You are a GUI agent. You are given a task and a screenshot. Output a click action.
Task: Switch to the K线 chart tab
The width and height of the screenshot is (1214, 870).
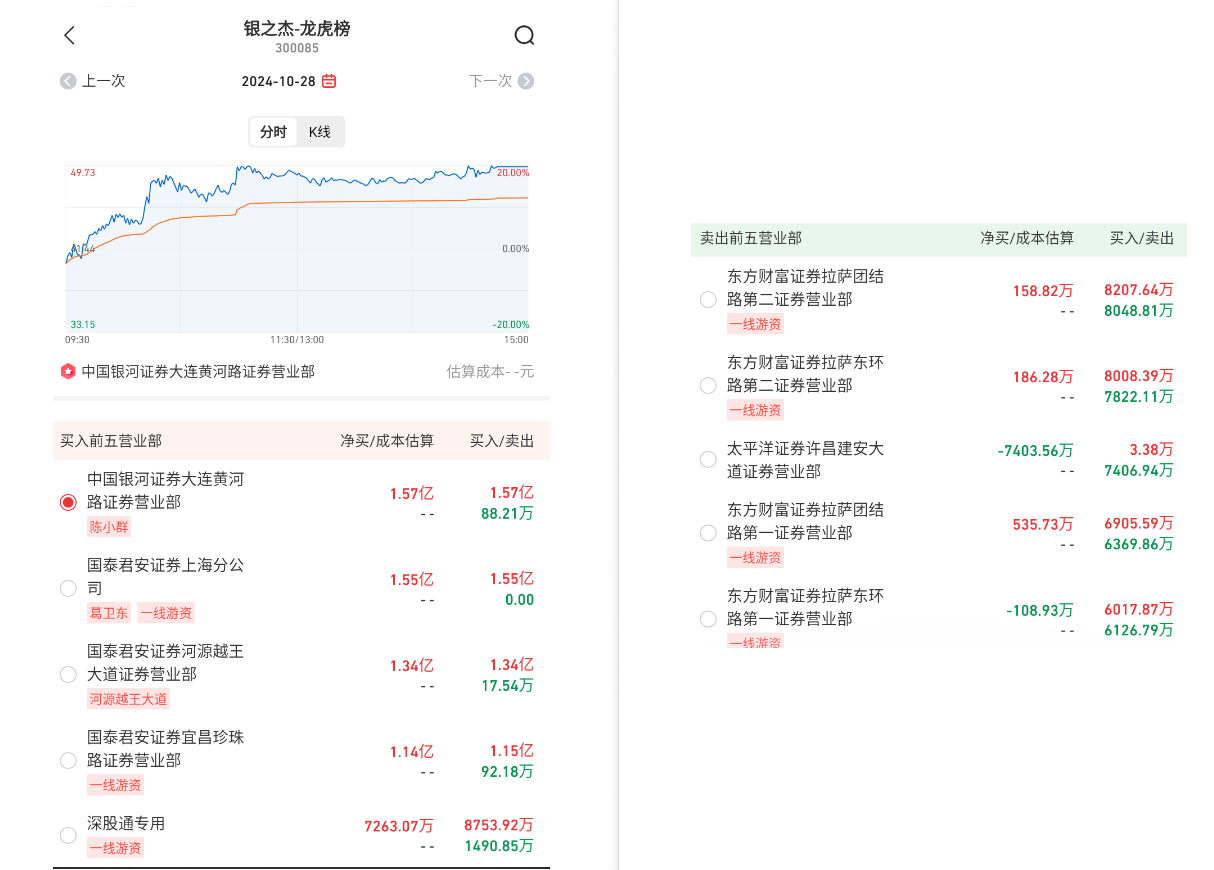[319, 132]
